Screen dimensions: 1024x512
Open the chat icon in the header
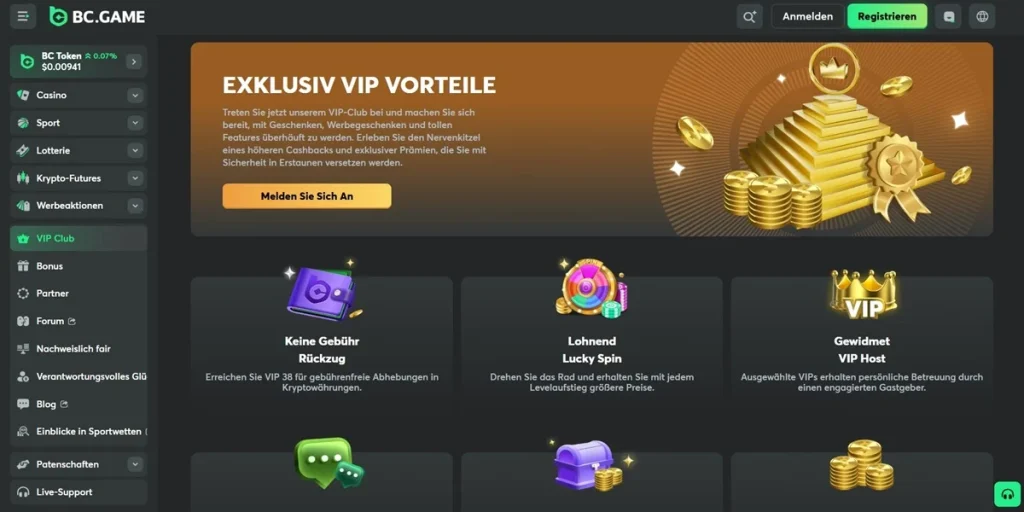(x=948, y=16)
